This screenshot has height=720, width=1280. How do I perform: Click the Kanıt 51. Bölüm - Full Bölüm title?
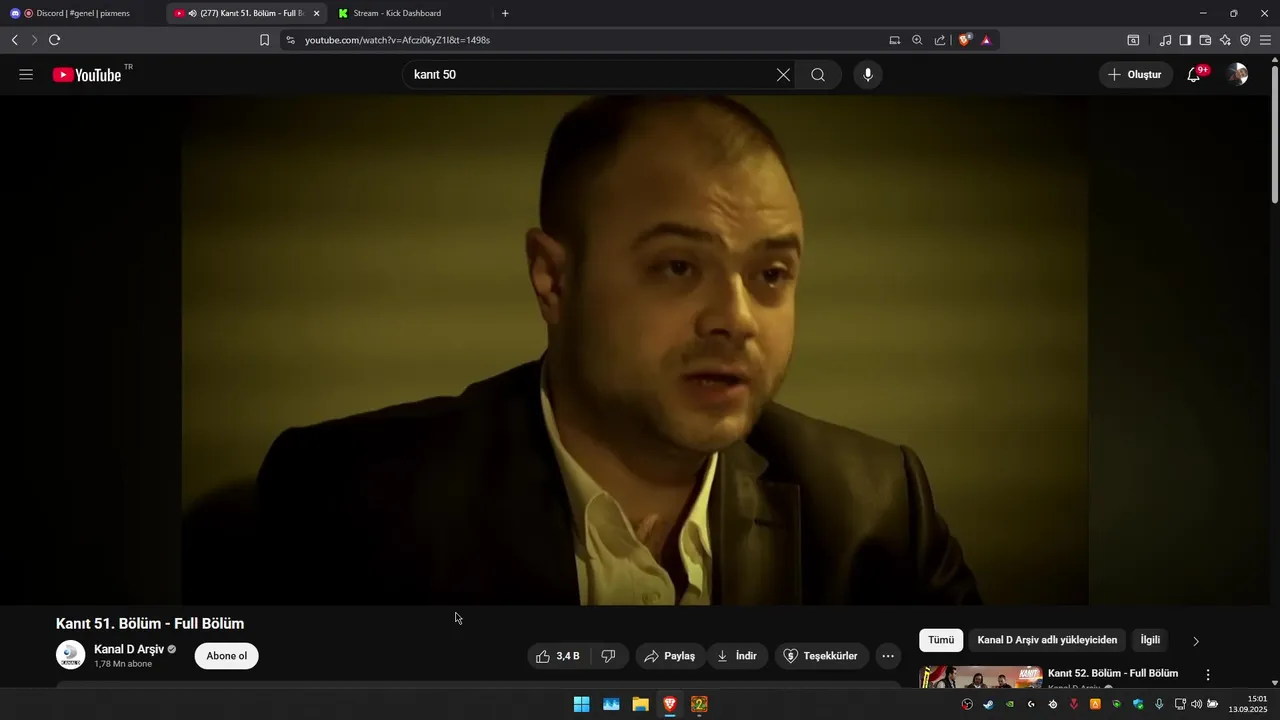(x=150, y=623)
